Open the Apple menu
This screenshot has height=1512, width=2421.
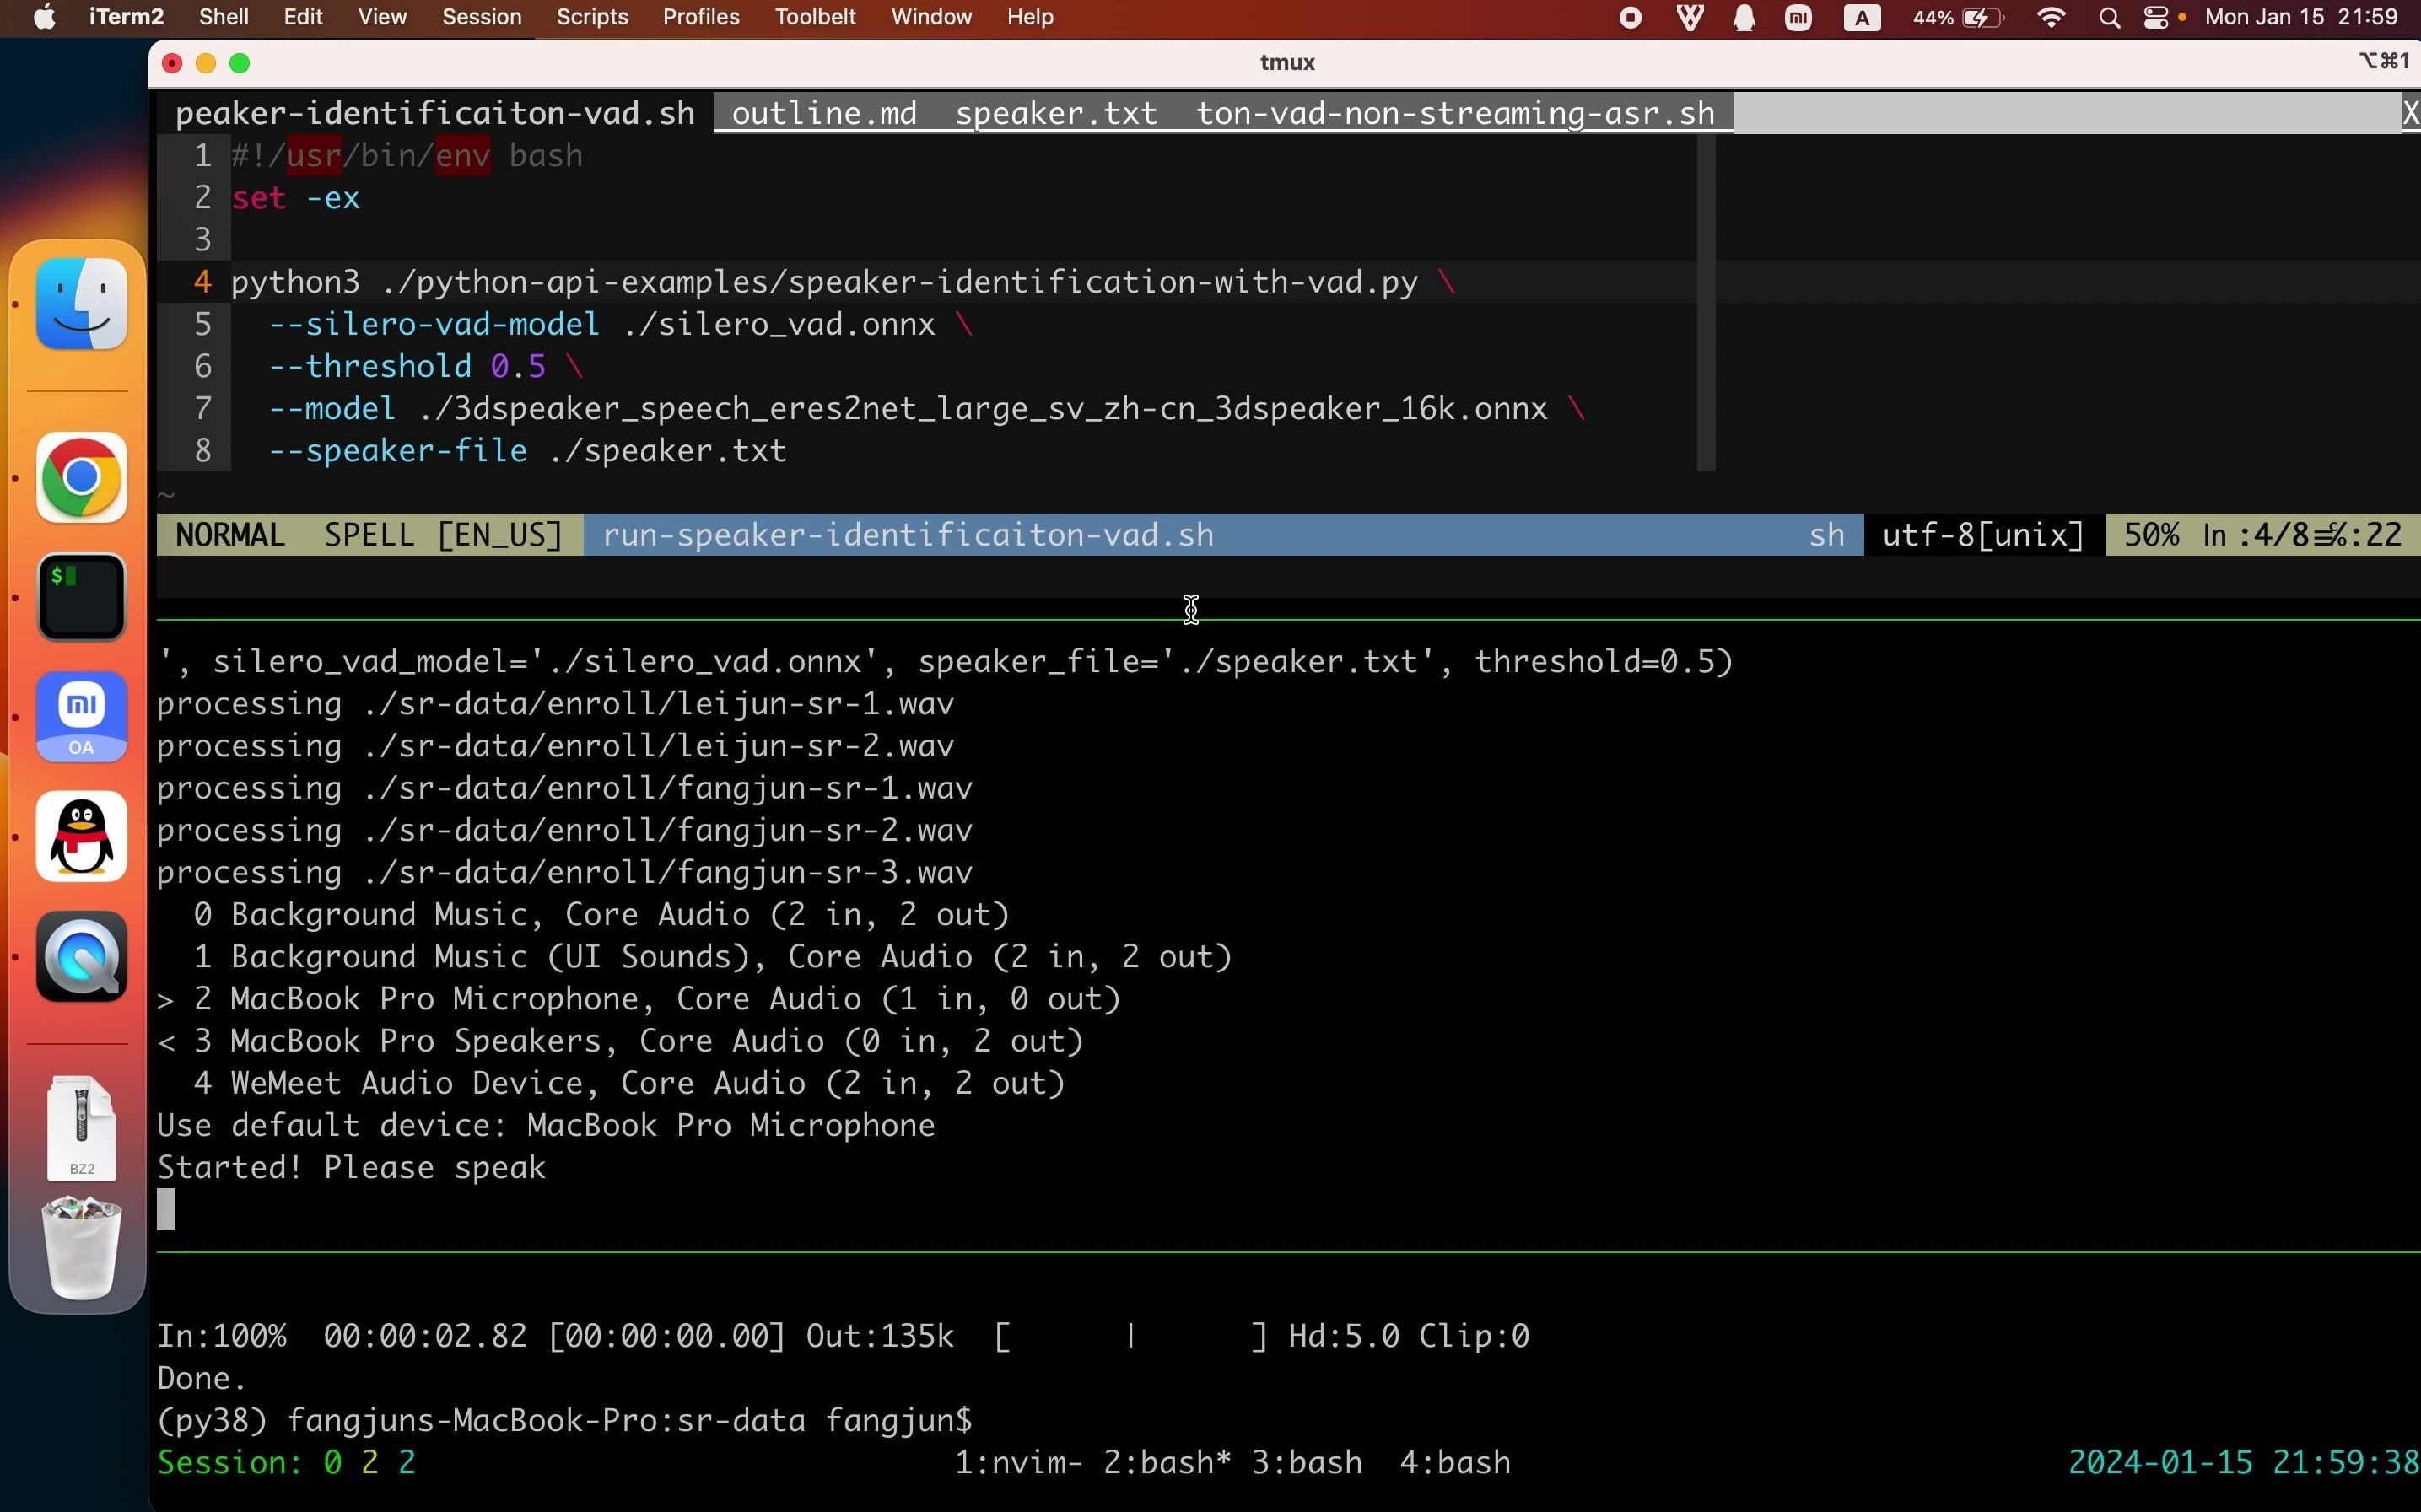pyautogui.click(x=44, y=17)
